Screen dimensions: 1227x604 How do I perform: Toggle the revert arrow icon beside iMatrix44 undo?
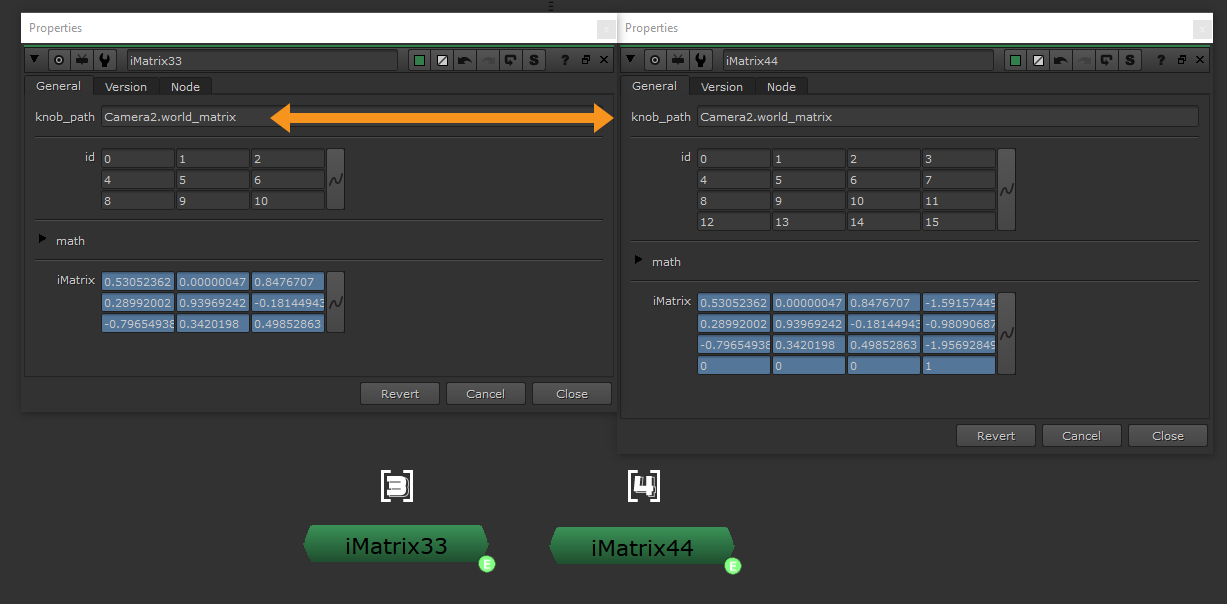click(x=1106, y=60)
